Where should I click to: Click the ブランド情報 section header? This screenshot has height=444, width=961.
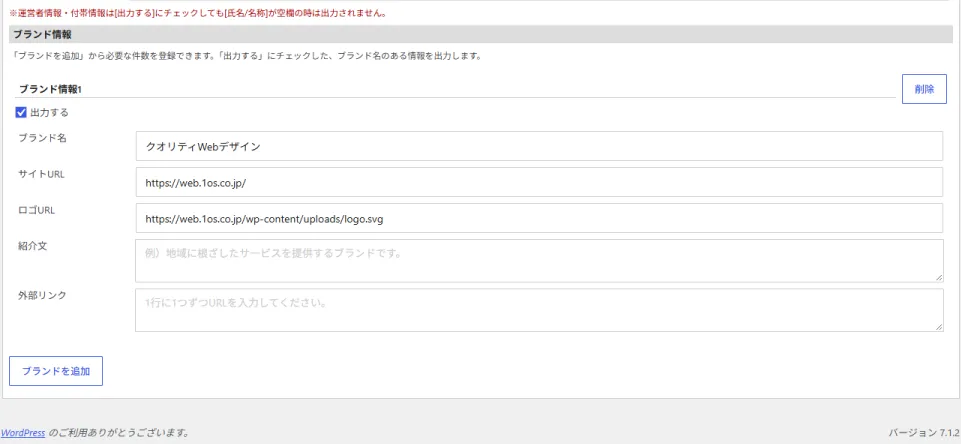click(480, 34)
